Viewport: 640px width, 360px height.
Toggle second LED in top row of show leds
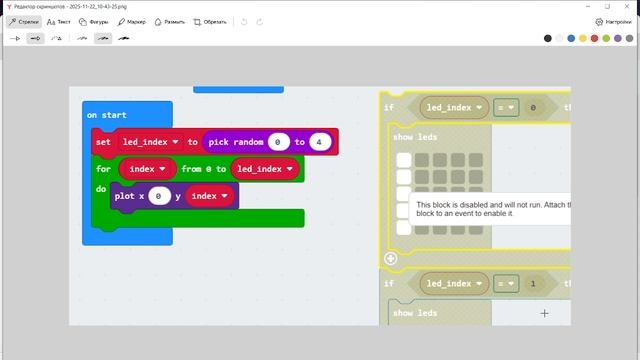(x=422, y=160)
